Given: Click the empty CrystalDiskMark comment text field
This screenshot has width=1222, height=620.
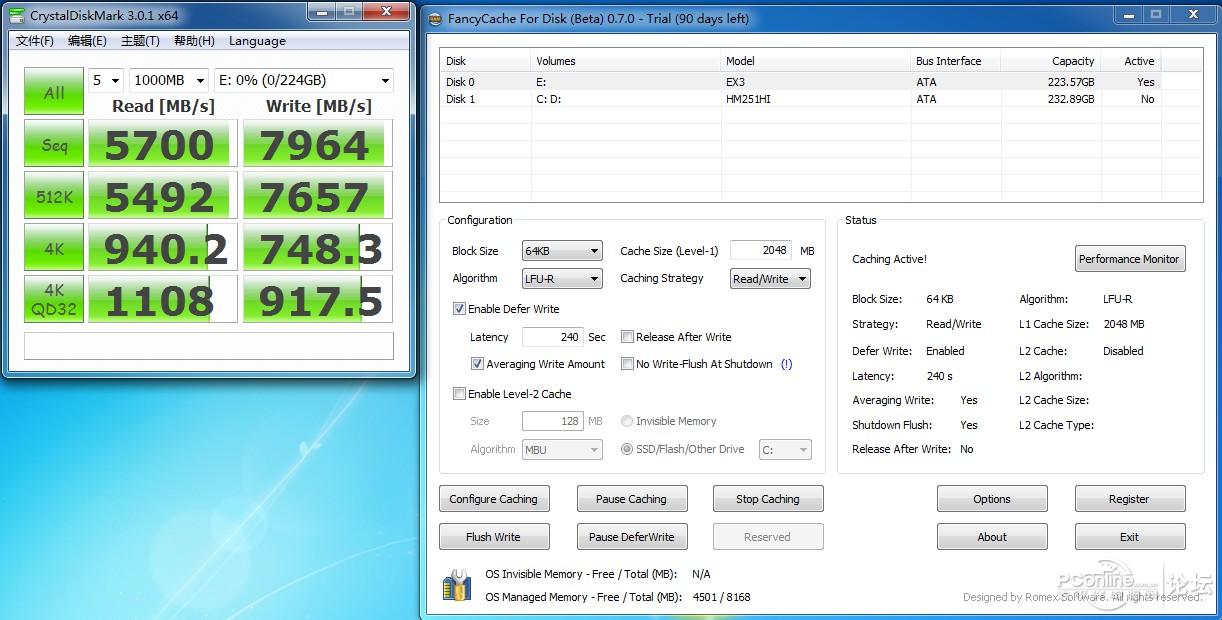Looking at the screenshot, I should 209,346.
